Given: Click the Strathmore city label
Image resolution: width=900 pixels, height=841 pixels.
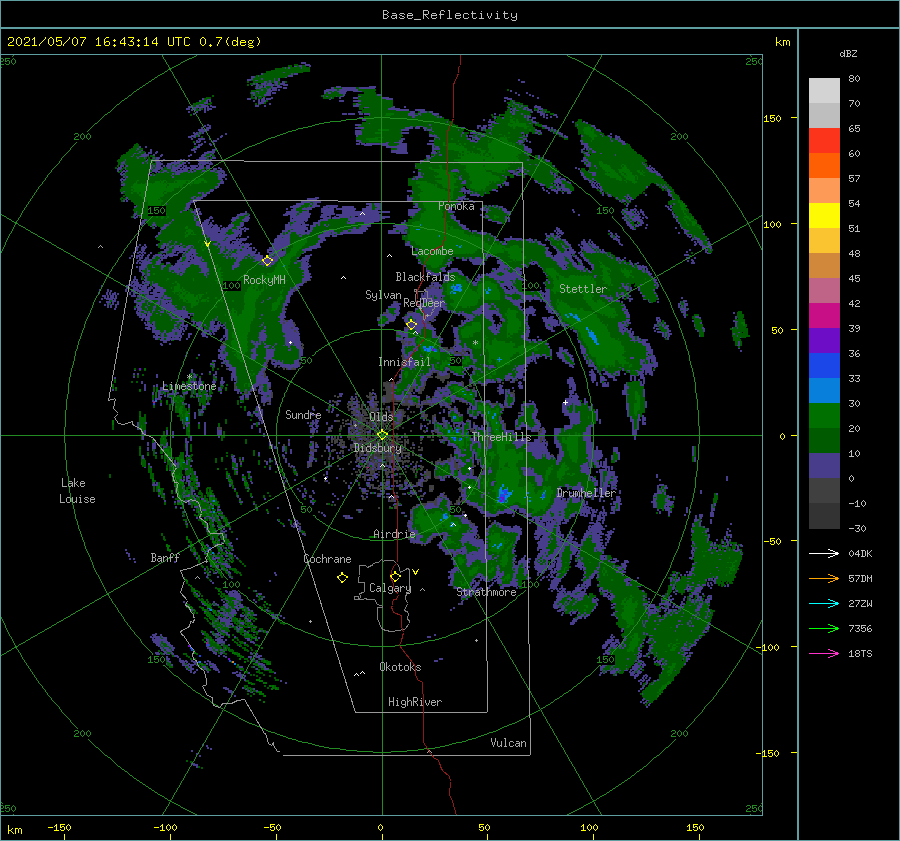Looking at the screenshot, I should [487, 592].
